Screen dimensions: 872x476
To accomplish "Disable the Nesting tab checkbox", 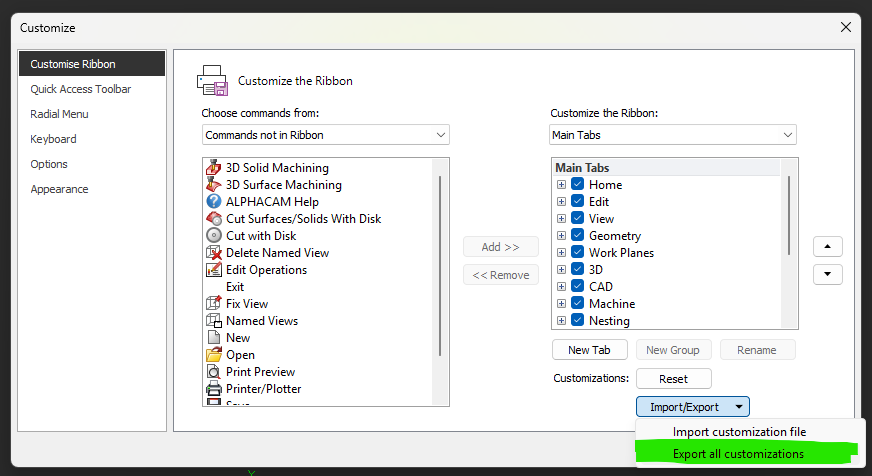I will [578, 321].
